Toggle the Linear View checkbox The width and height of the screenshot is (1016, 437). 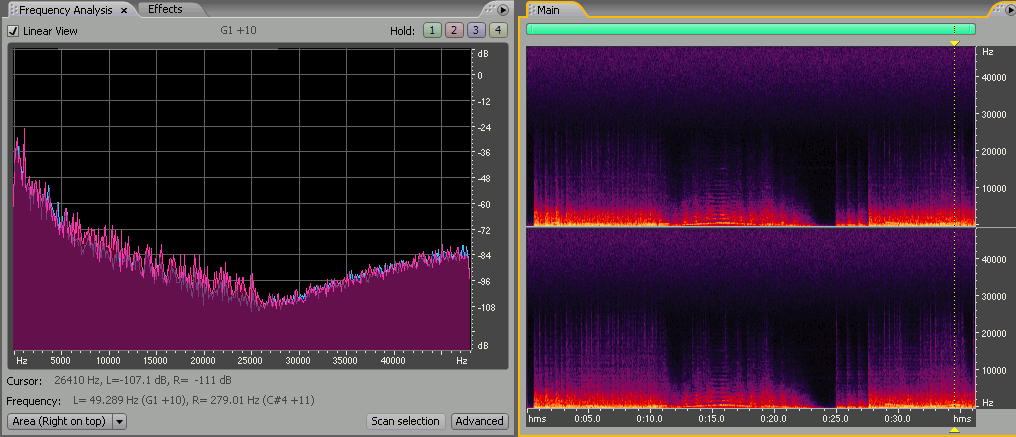[13, 31]
